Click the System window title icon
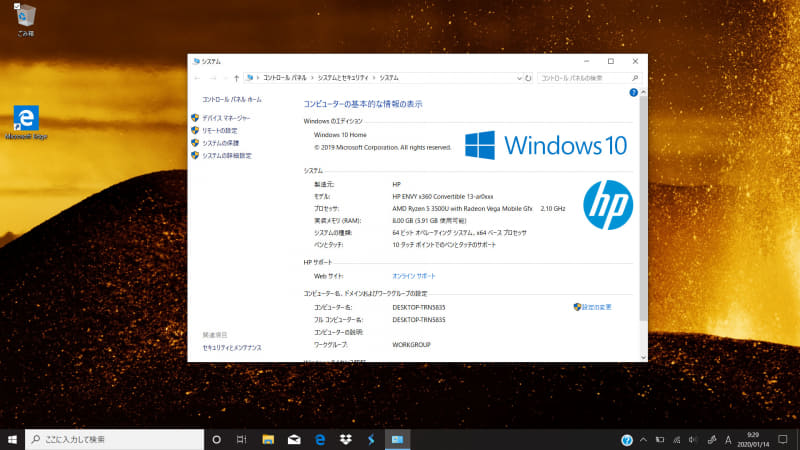Viewport: 800px width, 450px height. (x=196, y=61)
